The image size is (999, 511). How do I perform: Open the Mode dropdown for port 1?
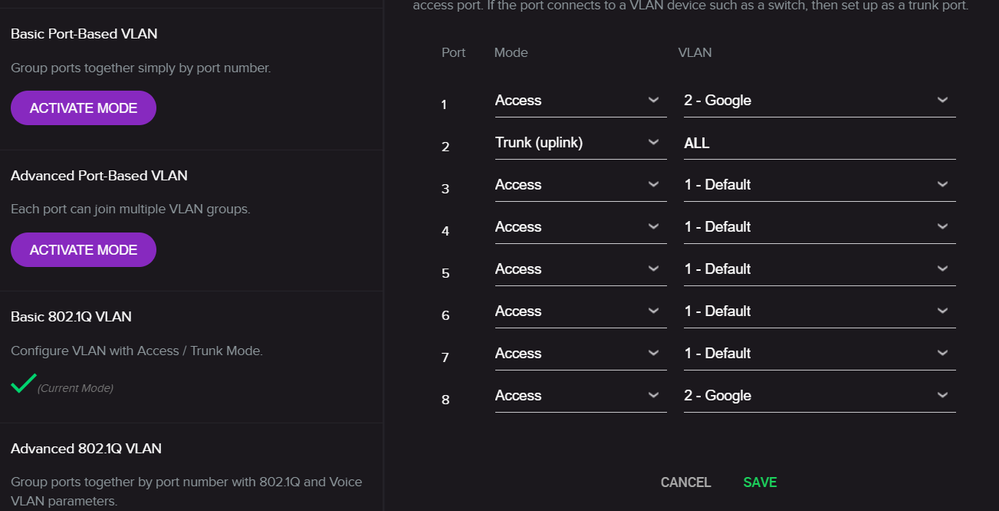(x=579, y=101)
